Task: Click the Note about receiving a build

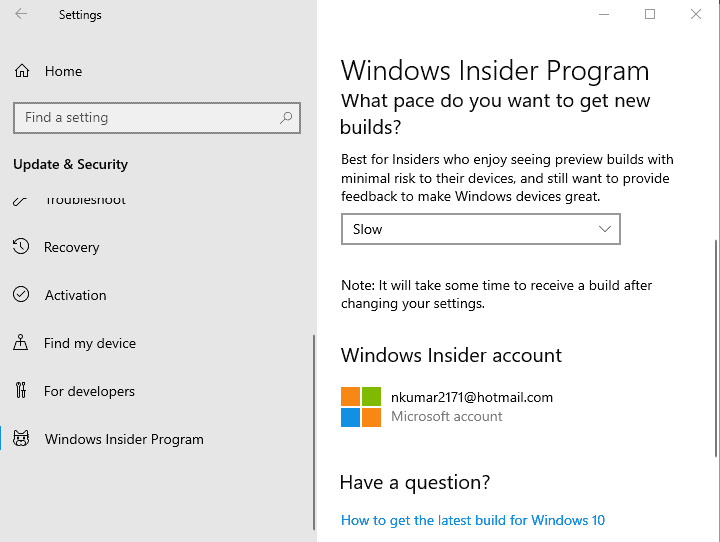Action: point(496,294)
